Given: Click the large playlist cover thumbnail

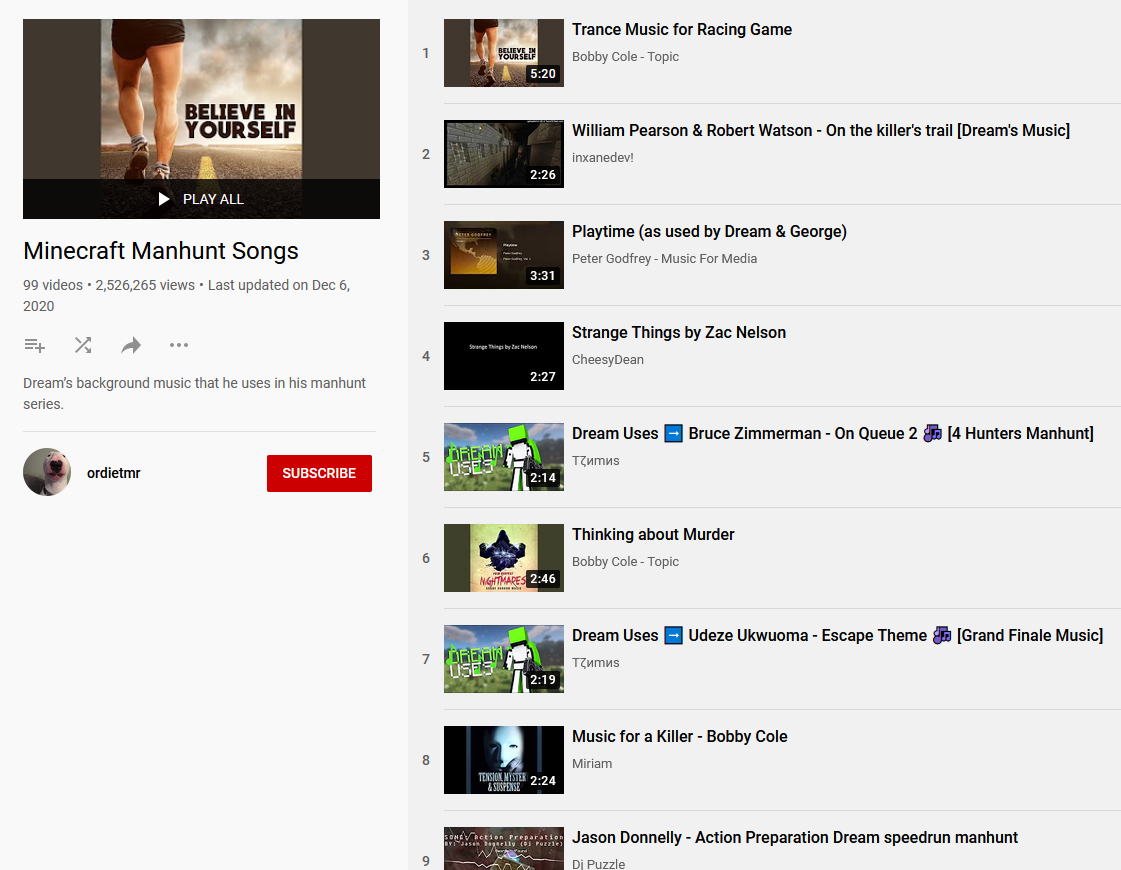Looking at the screenshot, I should tap(202, 119).
